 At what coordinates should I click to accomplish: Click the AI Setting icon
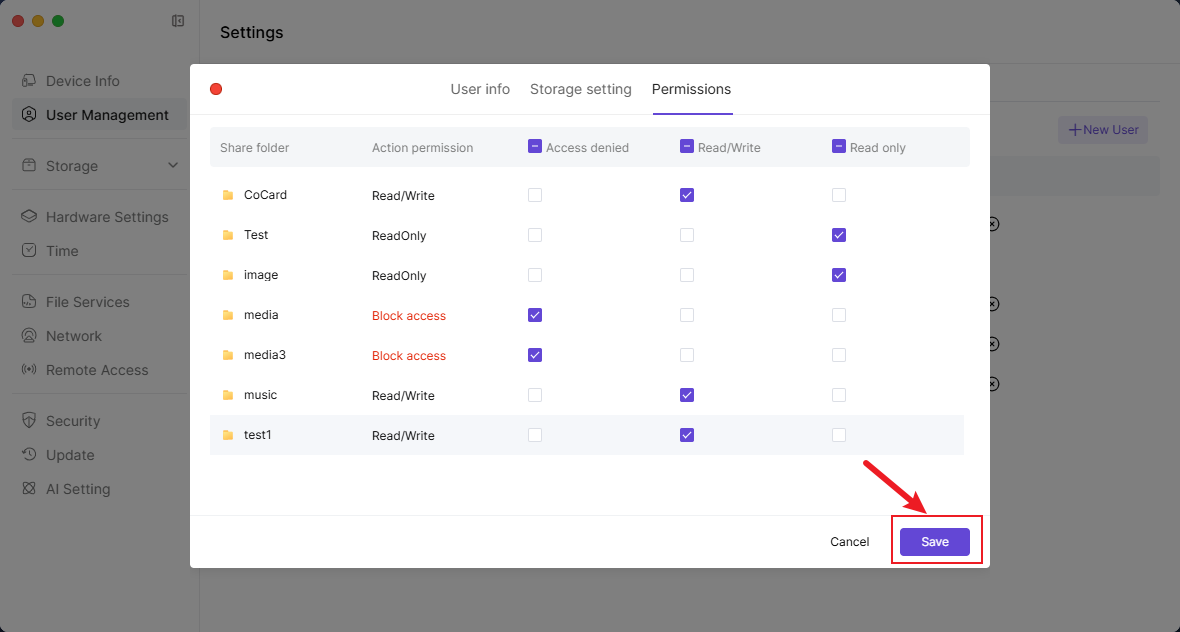click(29, 489)
